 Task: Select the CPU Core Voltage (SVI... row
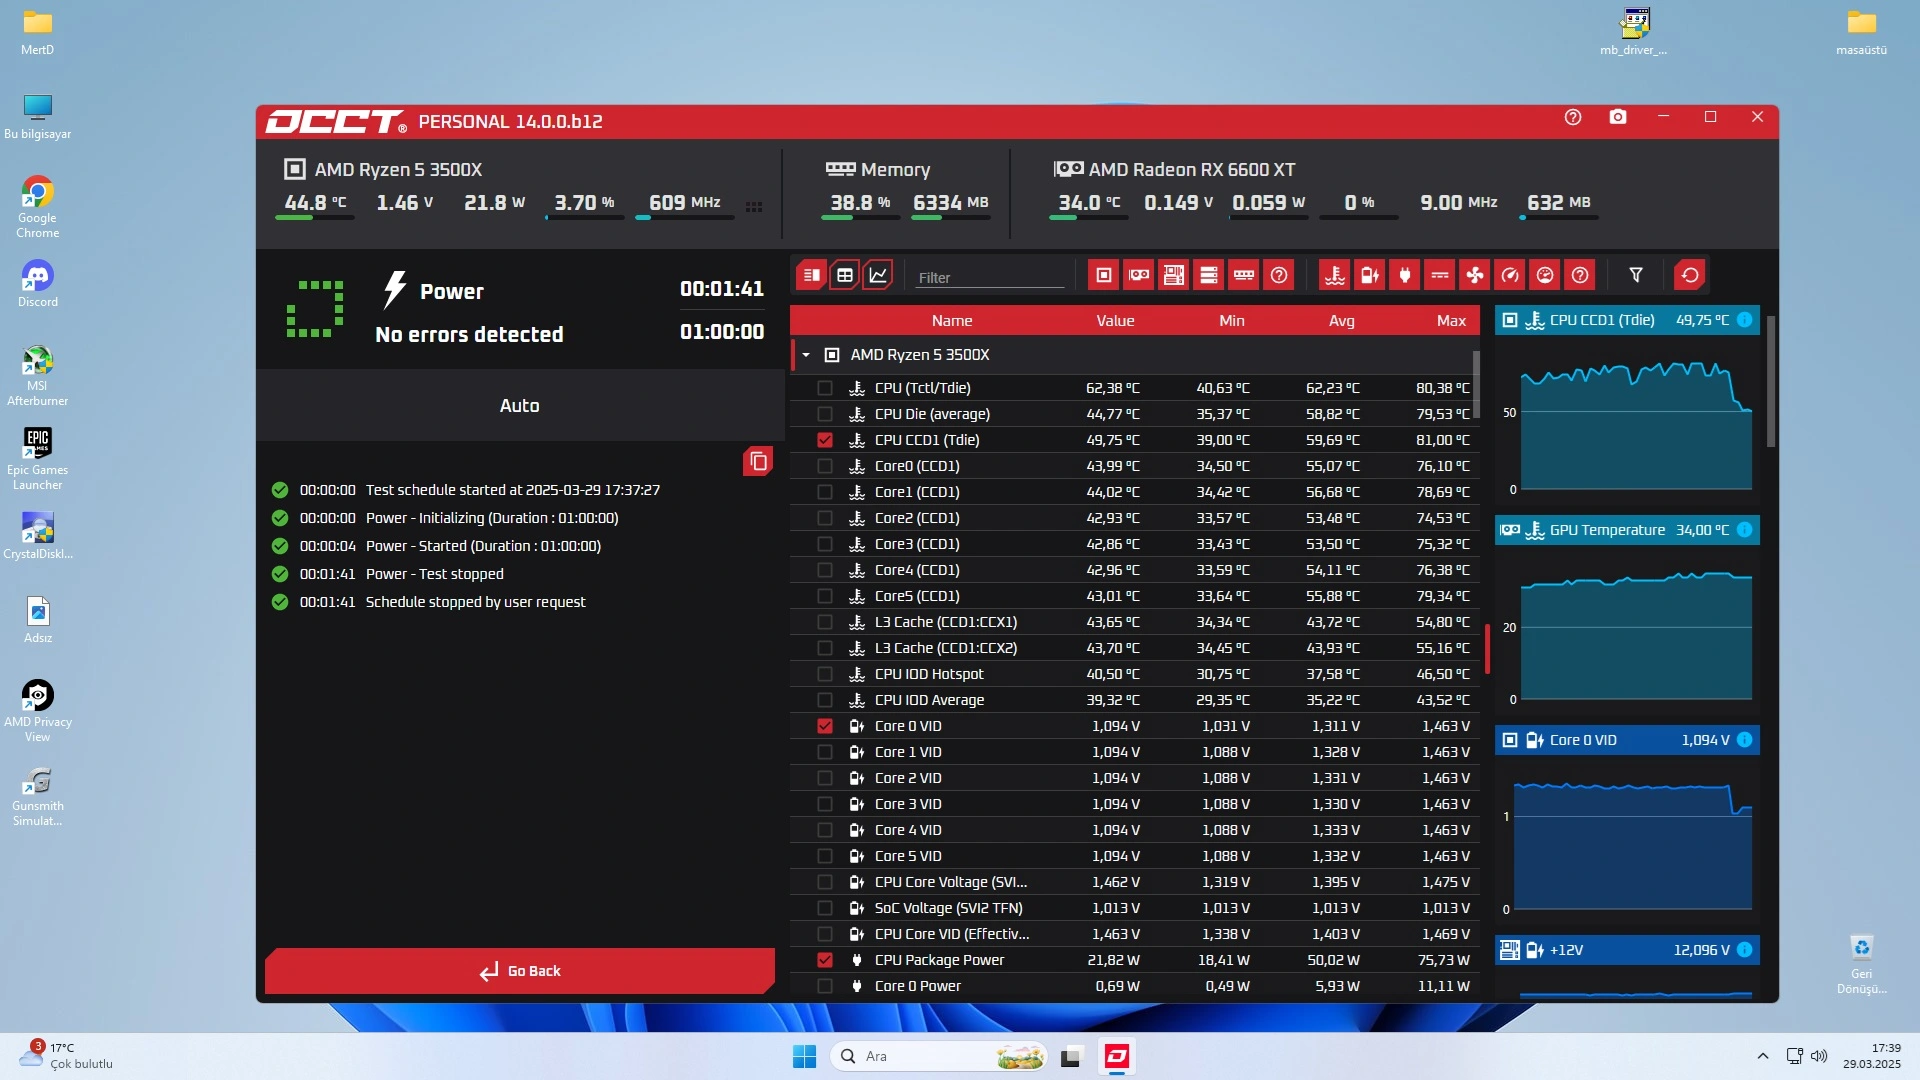click(1134, 882)
